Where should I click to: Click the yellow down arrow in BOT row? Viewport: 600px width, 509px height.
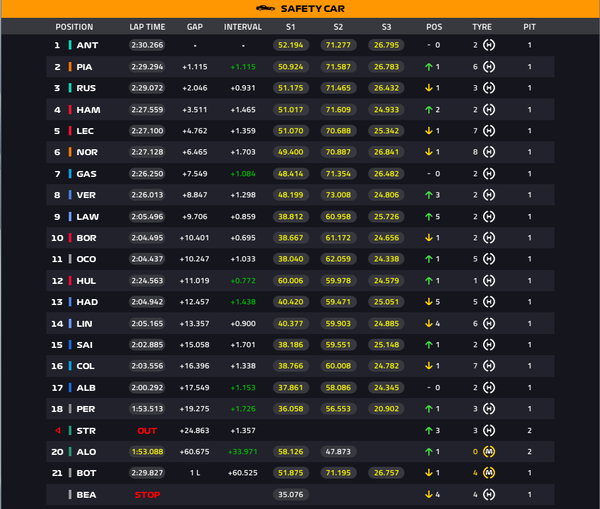point(429,473)
